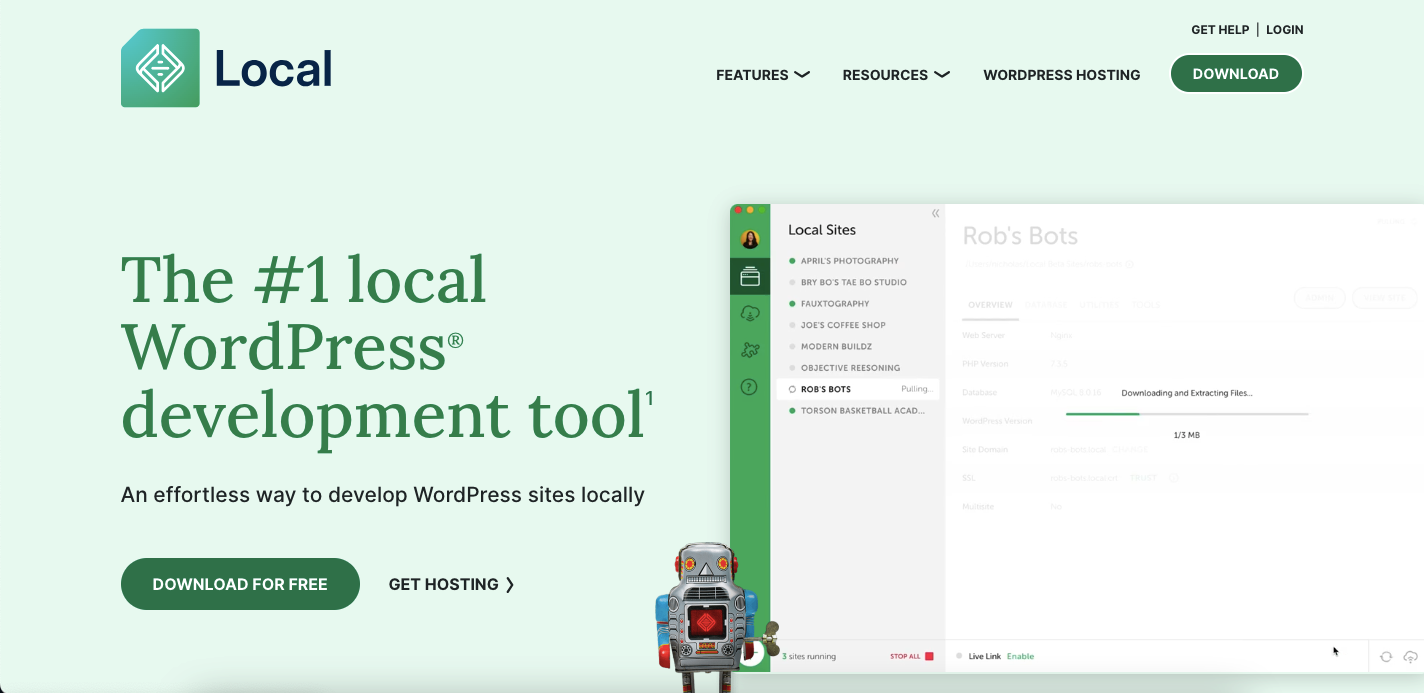1424x693 pixels.
Task: Click the info icon beside the site path
Action: (x=1130, y=264)
